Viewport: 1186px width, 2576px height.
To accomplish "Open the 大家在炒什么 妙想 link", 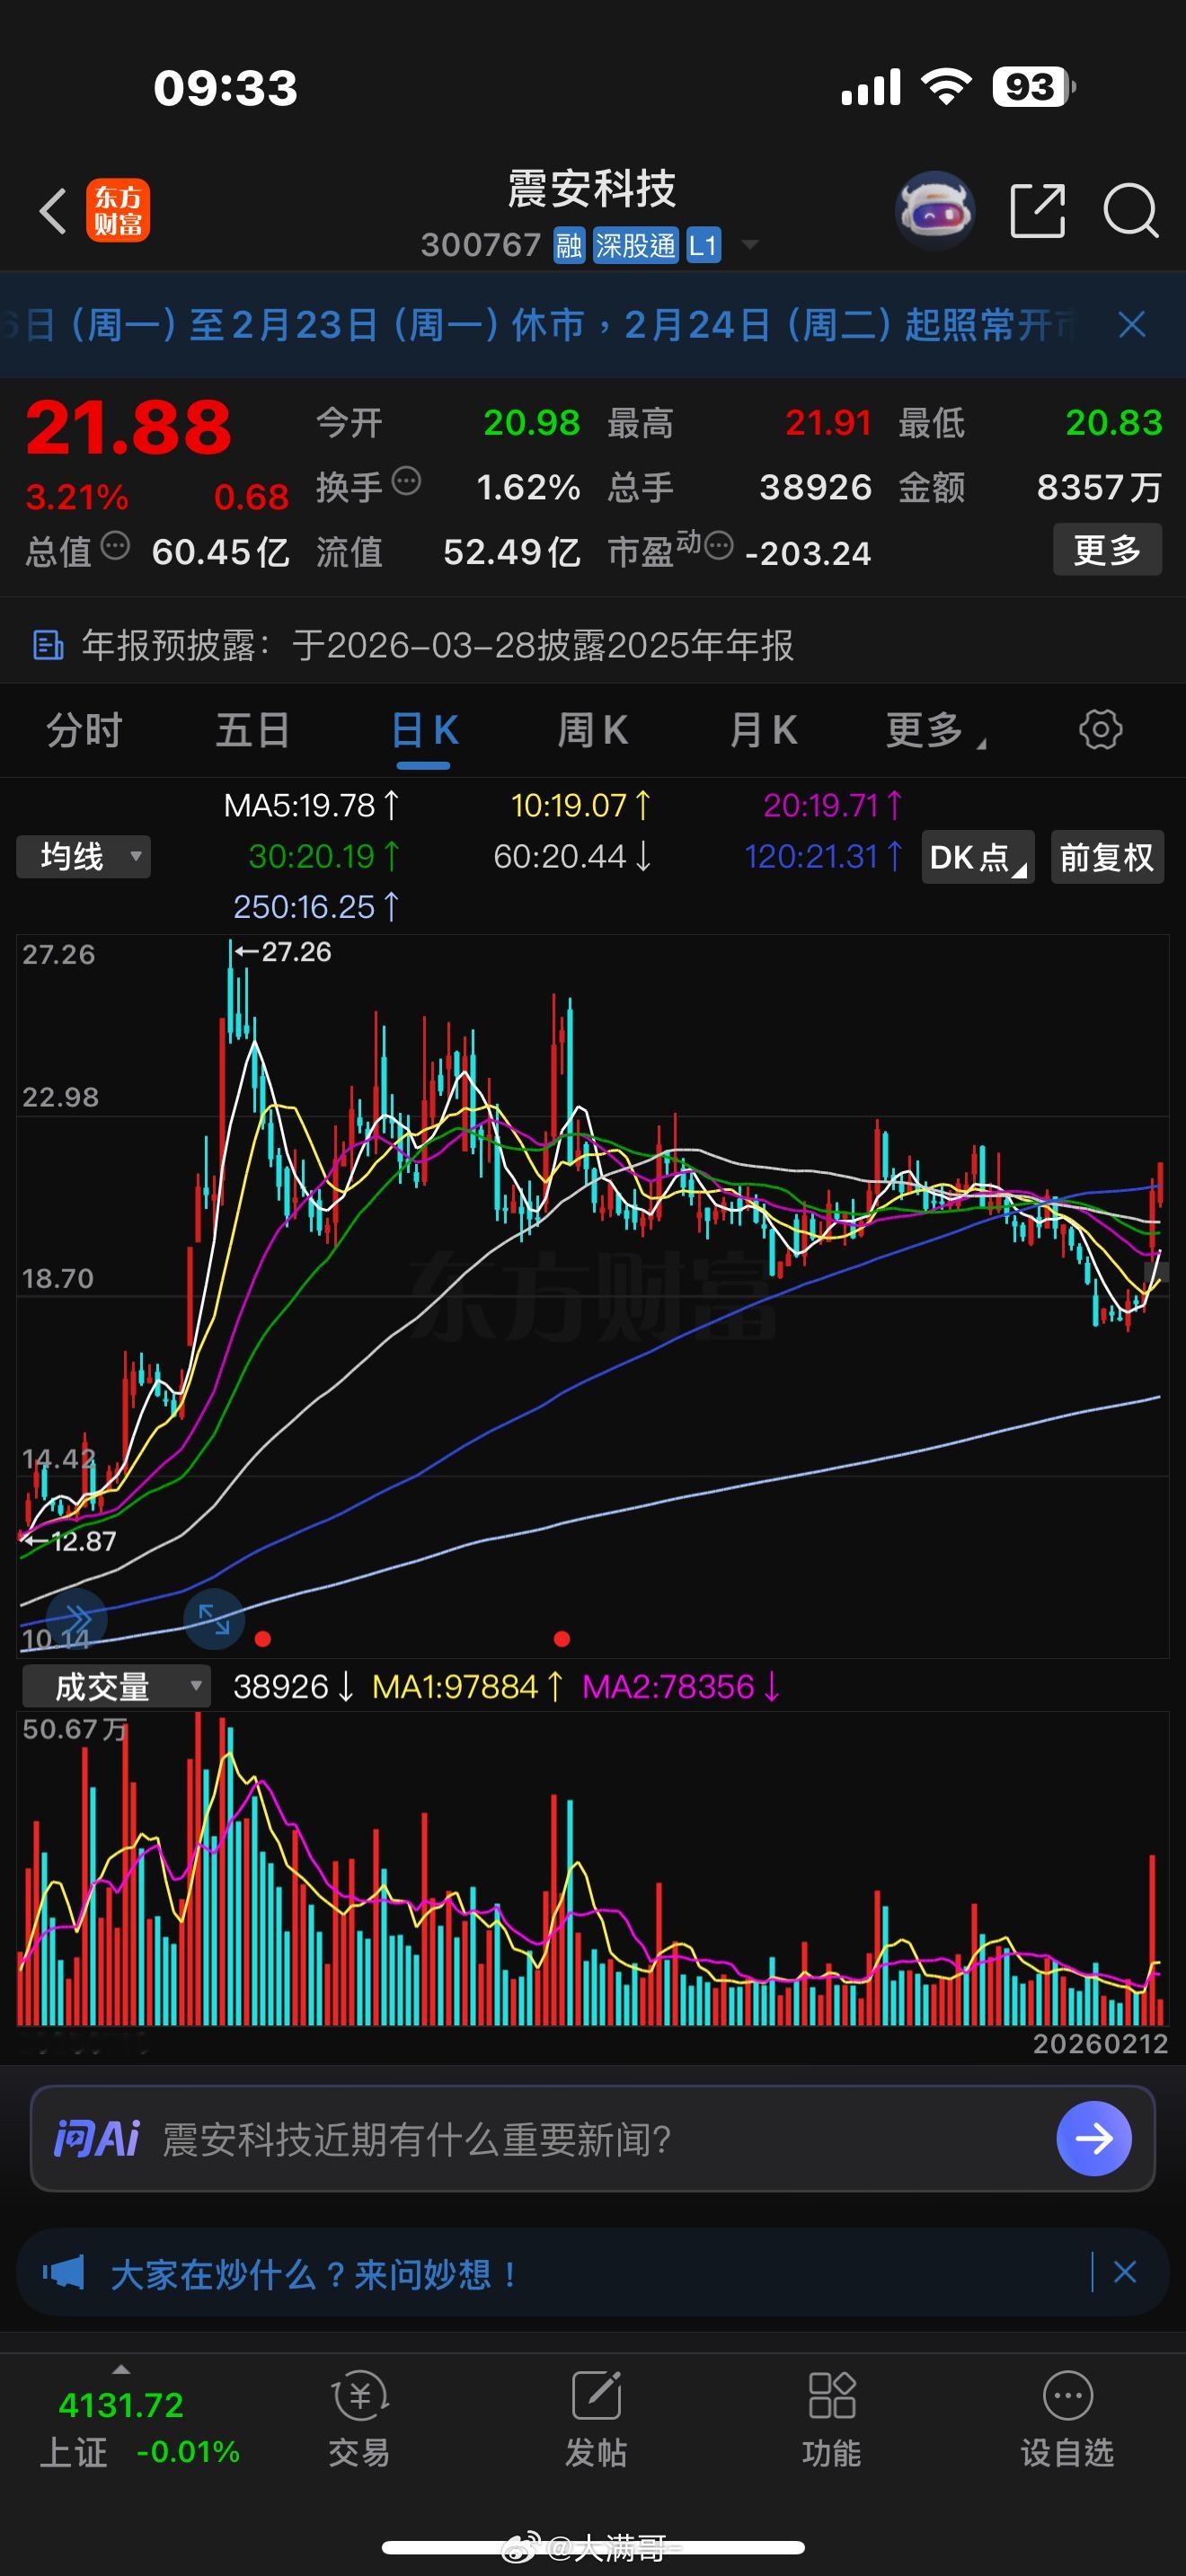I will (314, 2274).
